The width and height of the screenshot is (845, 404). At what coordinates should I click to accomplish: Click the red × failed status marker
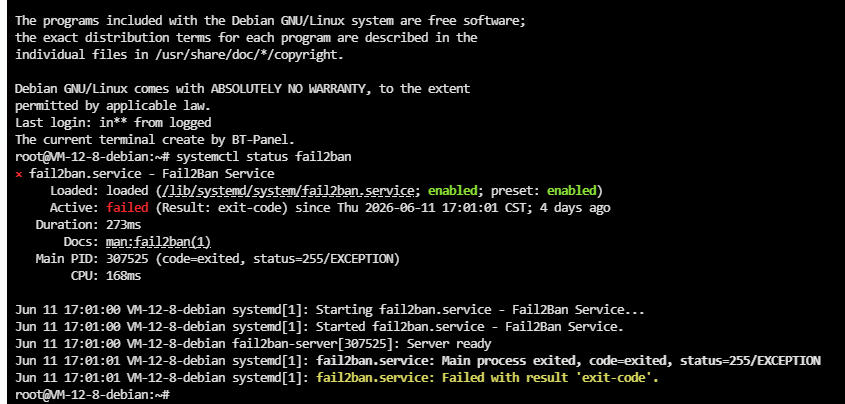tap(19, 175)
